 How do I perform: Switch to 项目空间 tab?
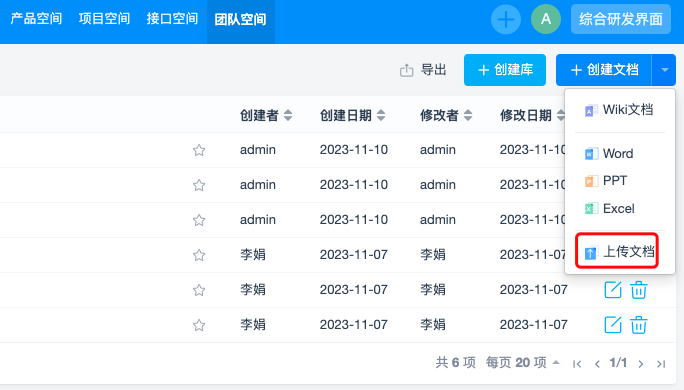click(x=104, y=19)
